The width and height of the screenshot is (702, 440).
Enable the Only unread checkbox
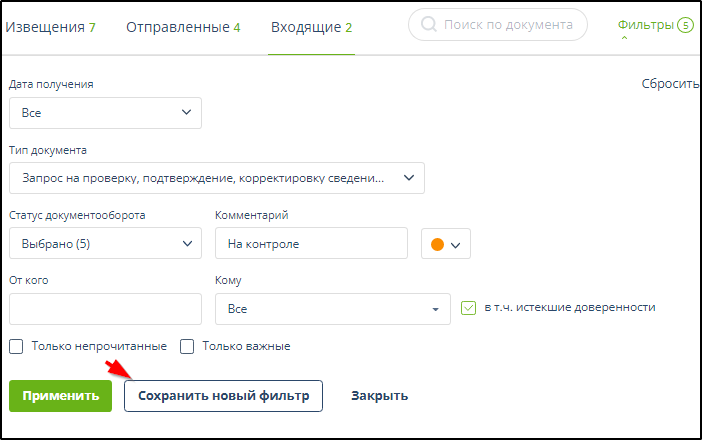pos(16,346)
